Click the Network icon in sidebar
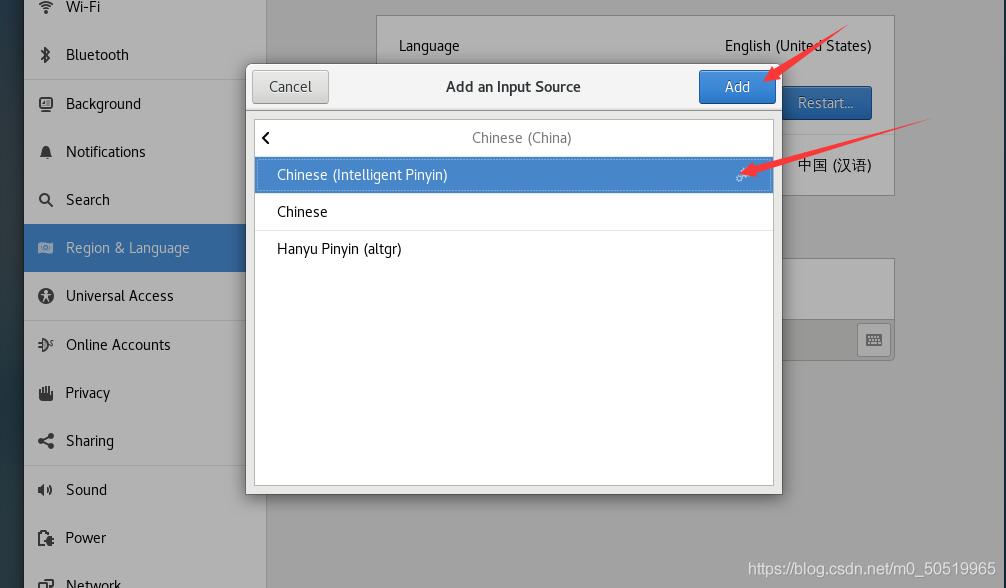The width and height of the screenshot is (1006, 588). pos(46,583)
